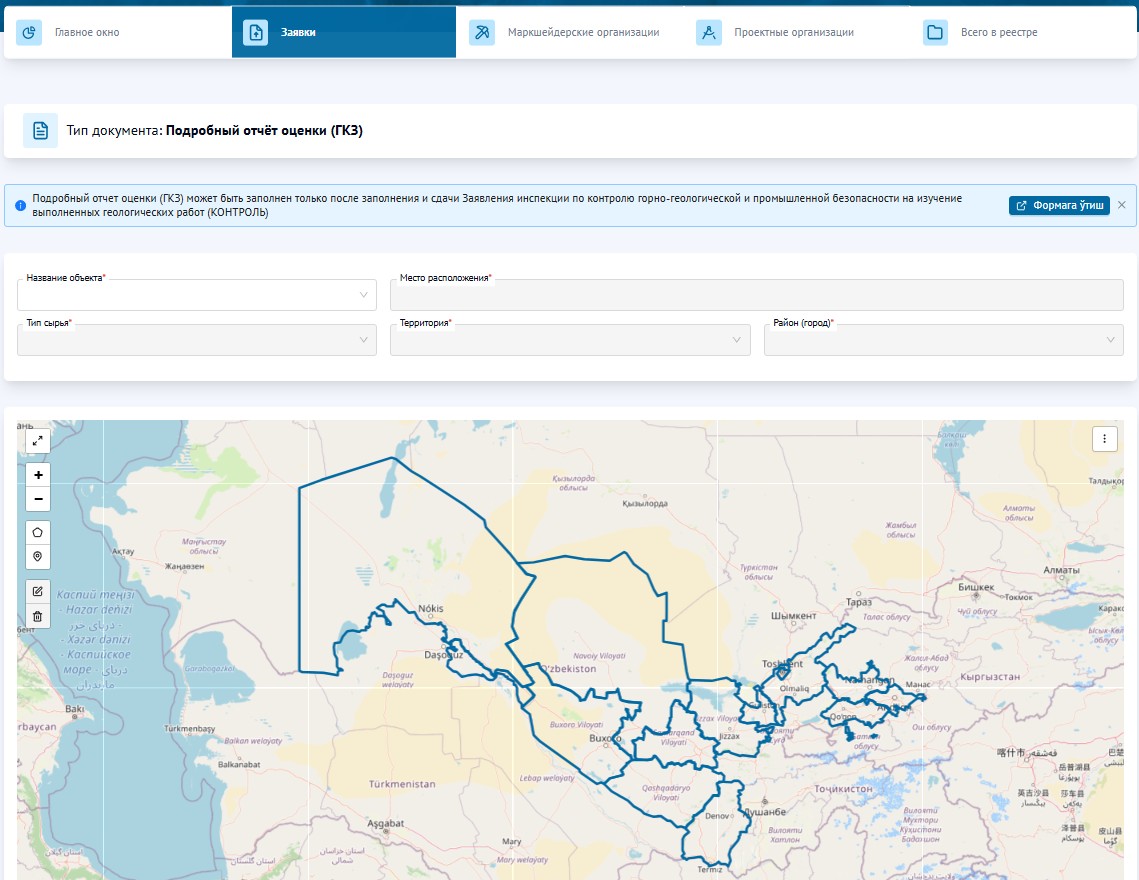The height and width of the screenshot is (880, 1139).
Task: Click the Место расположения input field
Action: click(756, 295)
